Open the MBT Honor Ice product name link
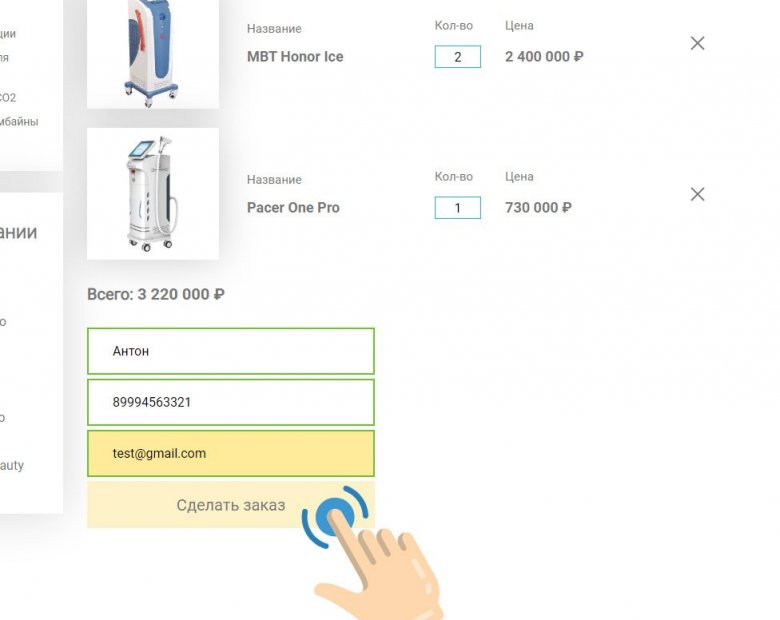This screenshot has height=620, width=780. 295,57
